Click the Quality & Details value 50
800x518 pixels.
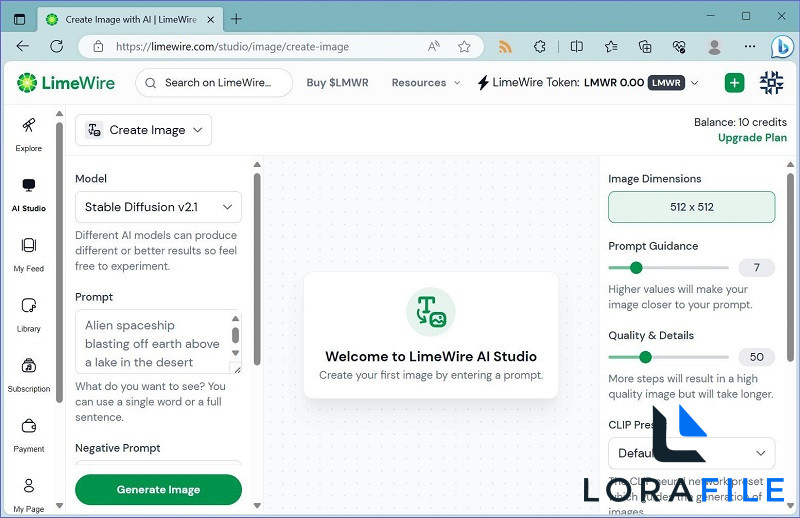(756, 357)
